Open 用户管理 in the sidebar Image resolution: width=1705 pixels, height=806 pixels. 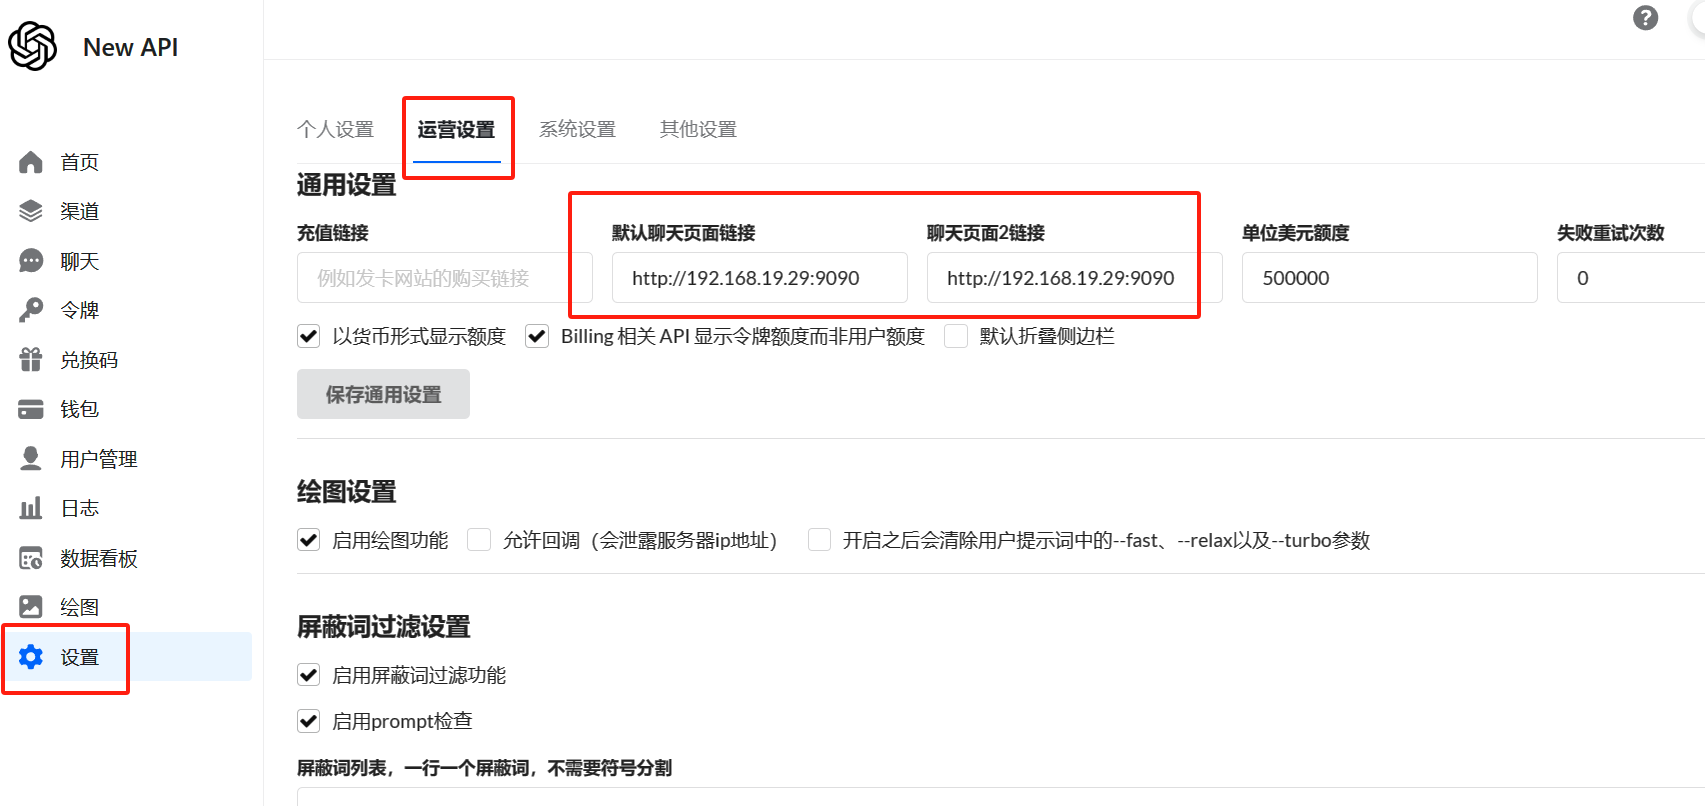pos(99,459)
